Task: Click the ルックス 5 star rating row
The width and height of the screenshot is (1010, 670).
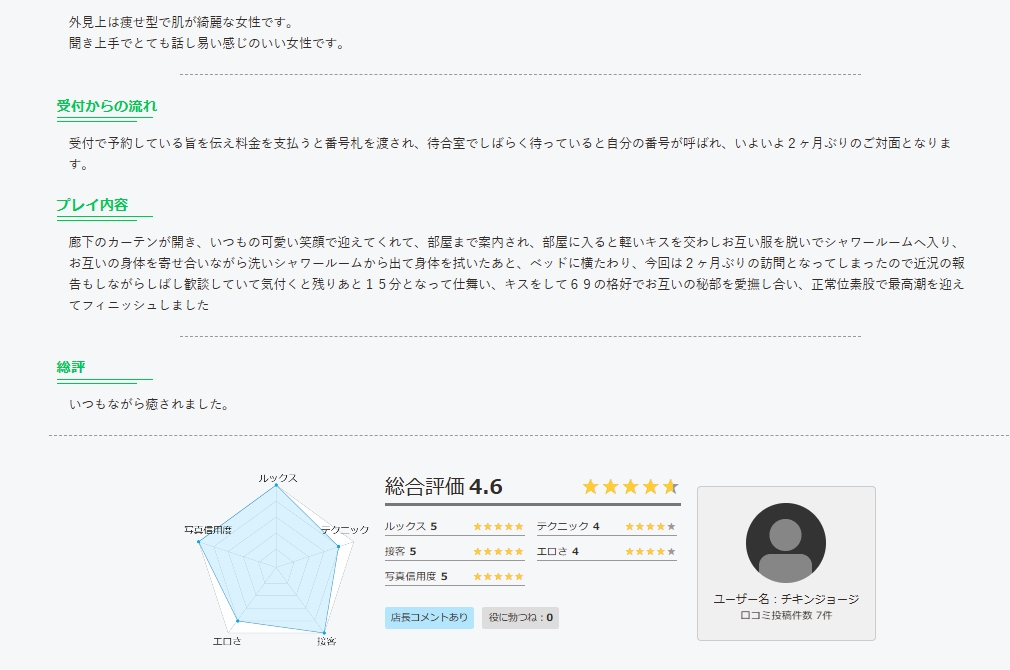Action: tap(455, 527)
